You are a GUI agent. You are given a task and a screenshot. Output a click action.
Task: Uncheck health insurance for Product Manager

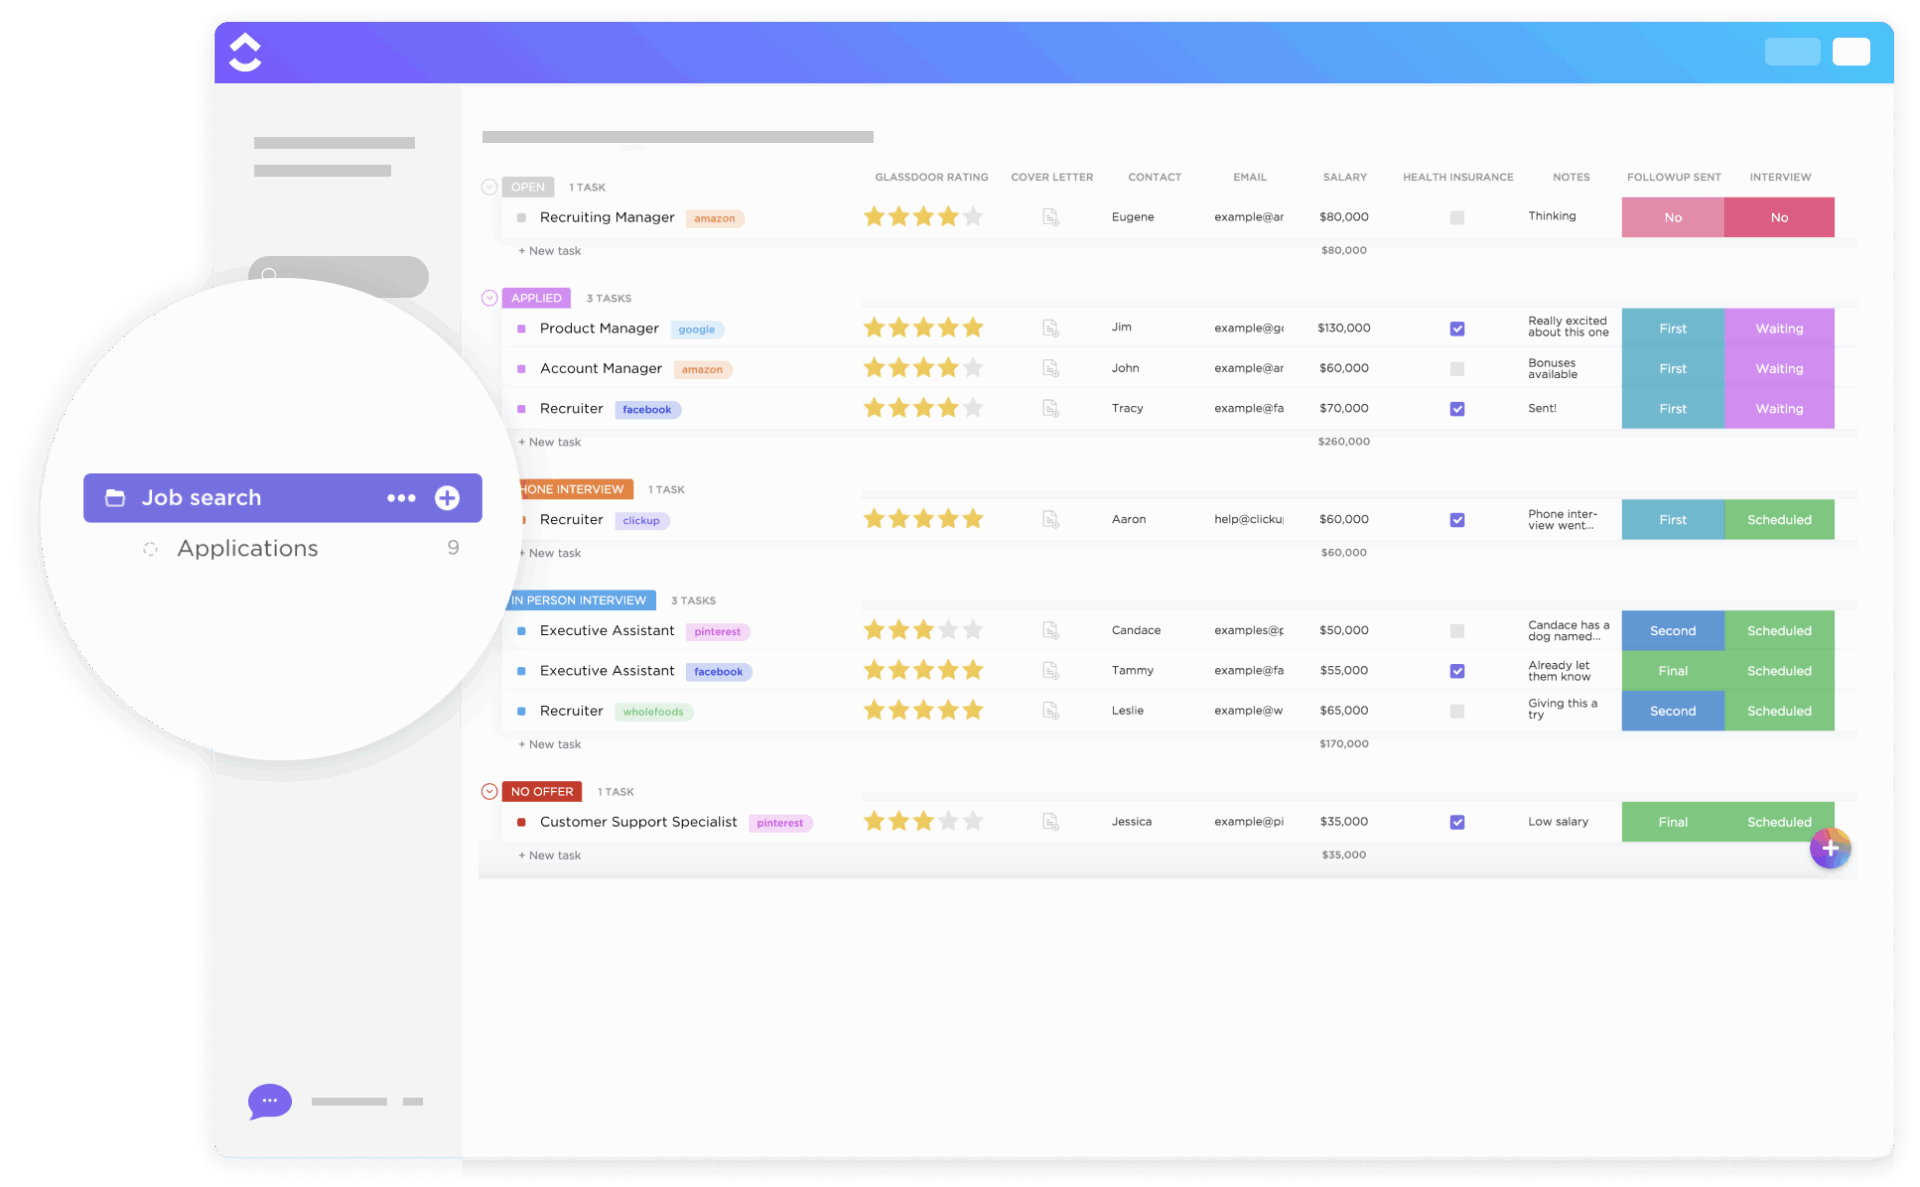click(x=1457, y=328)
